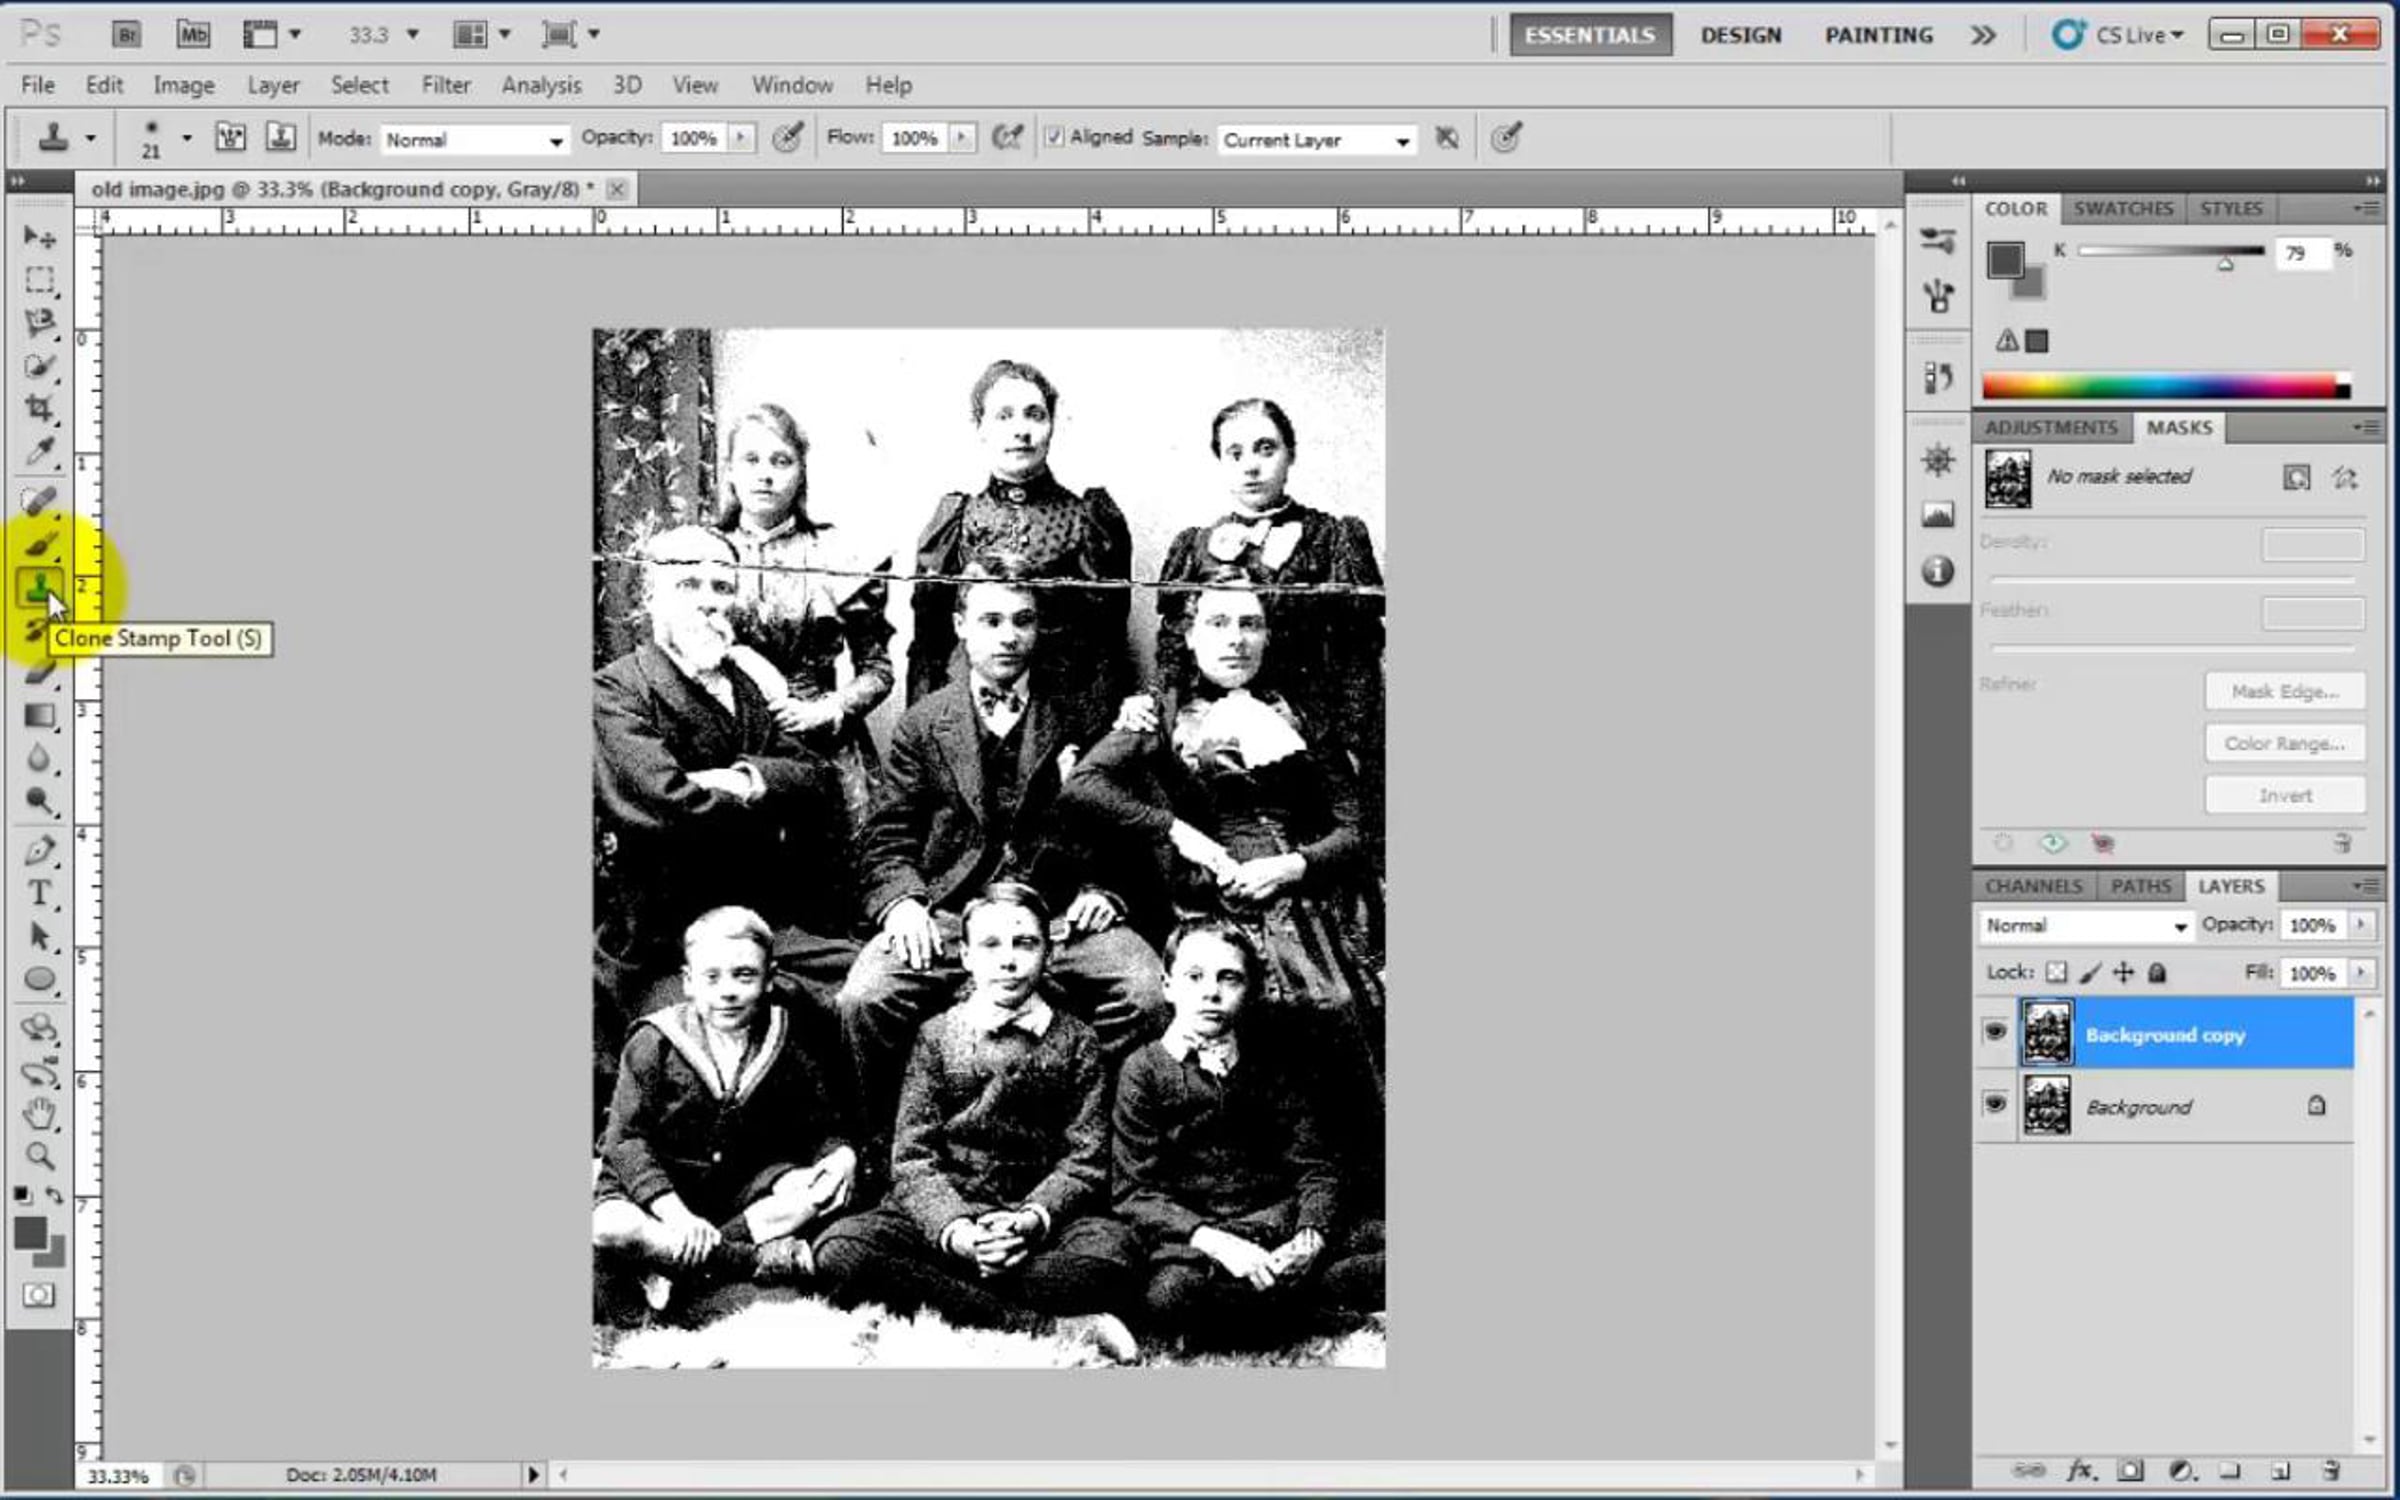Open the layer blend mode Normal dropdown
The width and height of the screenshot is (2400, 1500).
[x=2084, y=926]
